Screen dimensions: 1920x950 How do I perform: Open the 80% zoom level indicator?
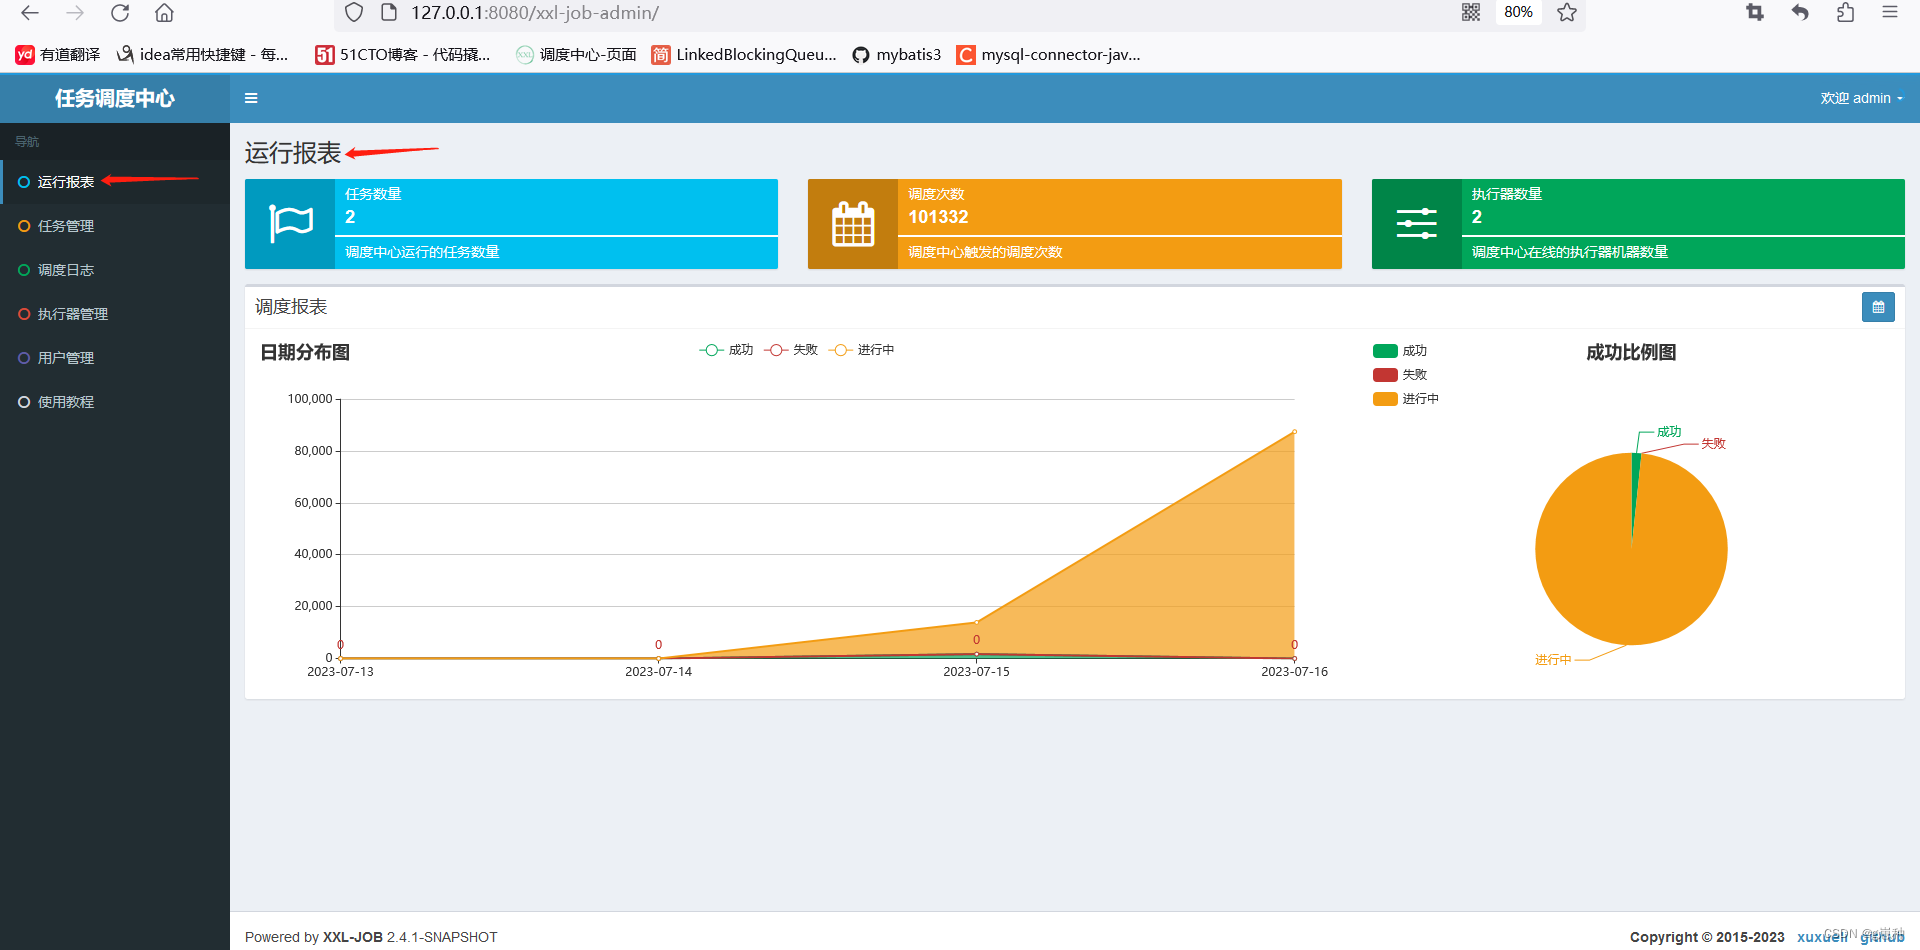pyautogui.click(x=1518, y=12)
